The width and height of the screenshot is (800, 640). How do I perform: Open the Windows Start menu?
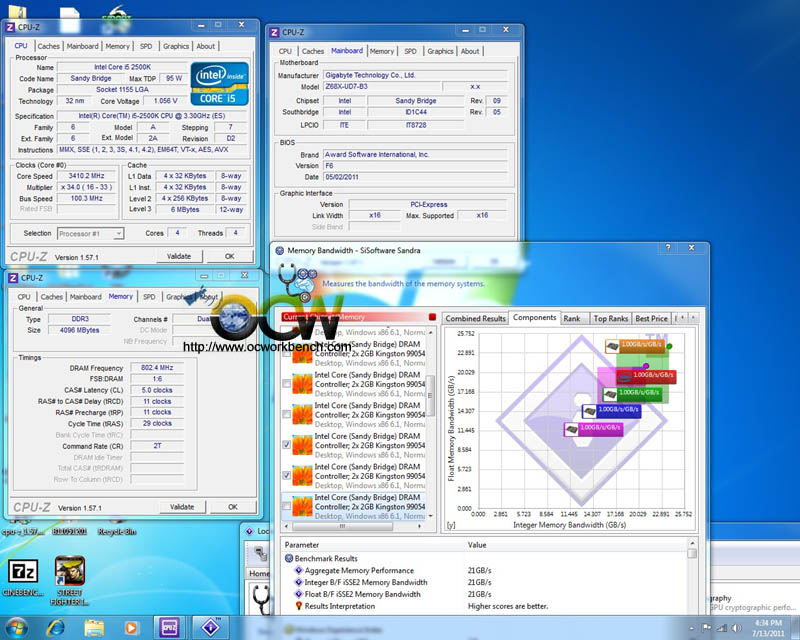[x=16, y=627]
